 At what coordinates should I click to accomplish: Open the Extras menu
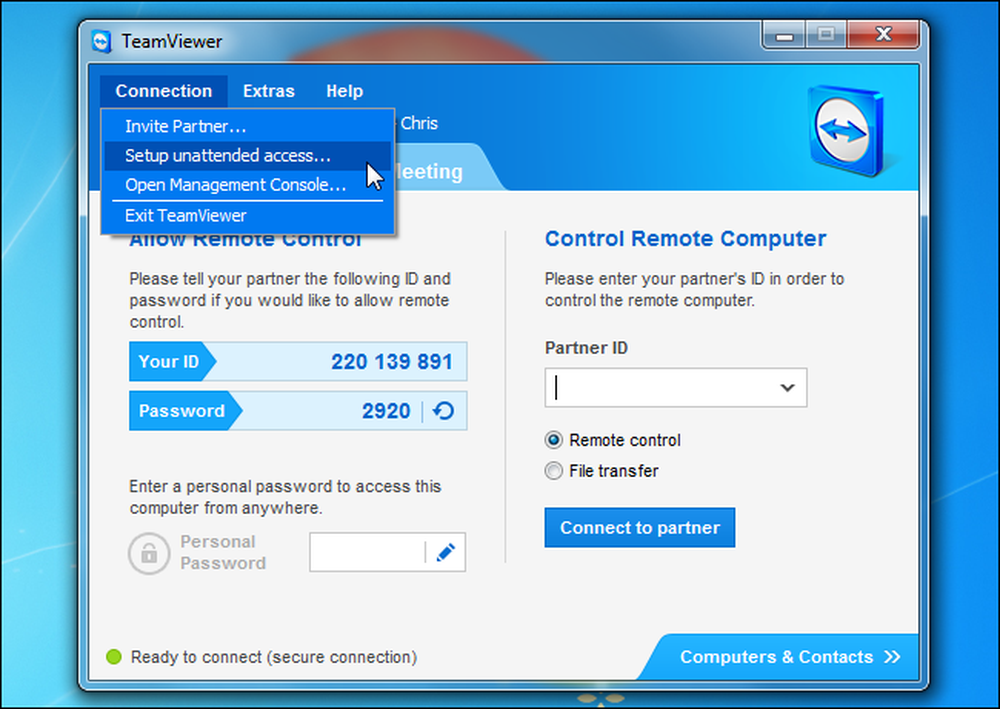pyautogui.click(x=268, y=91)
